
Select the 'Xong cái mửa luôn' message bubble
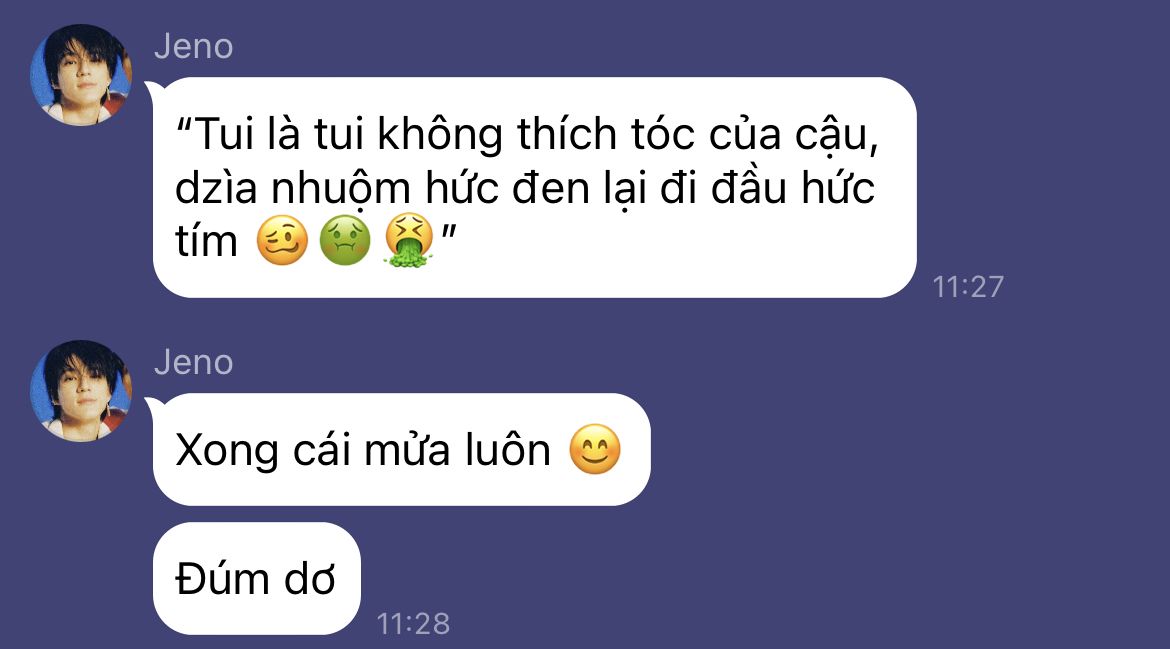click(x=401, y=449)
